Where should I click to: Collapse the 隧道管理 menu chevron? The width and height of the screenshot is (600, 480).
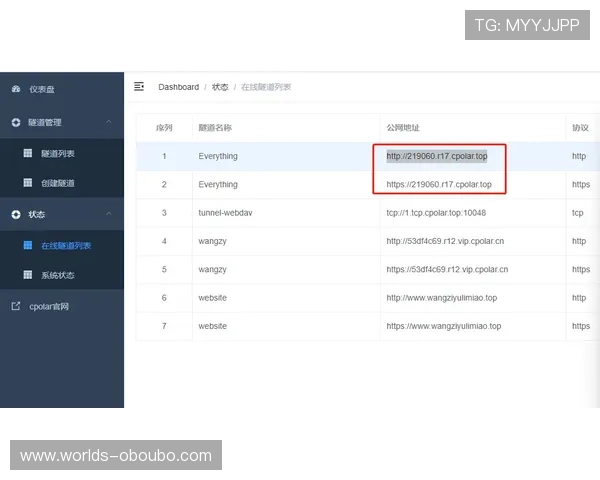[108, 122]
